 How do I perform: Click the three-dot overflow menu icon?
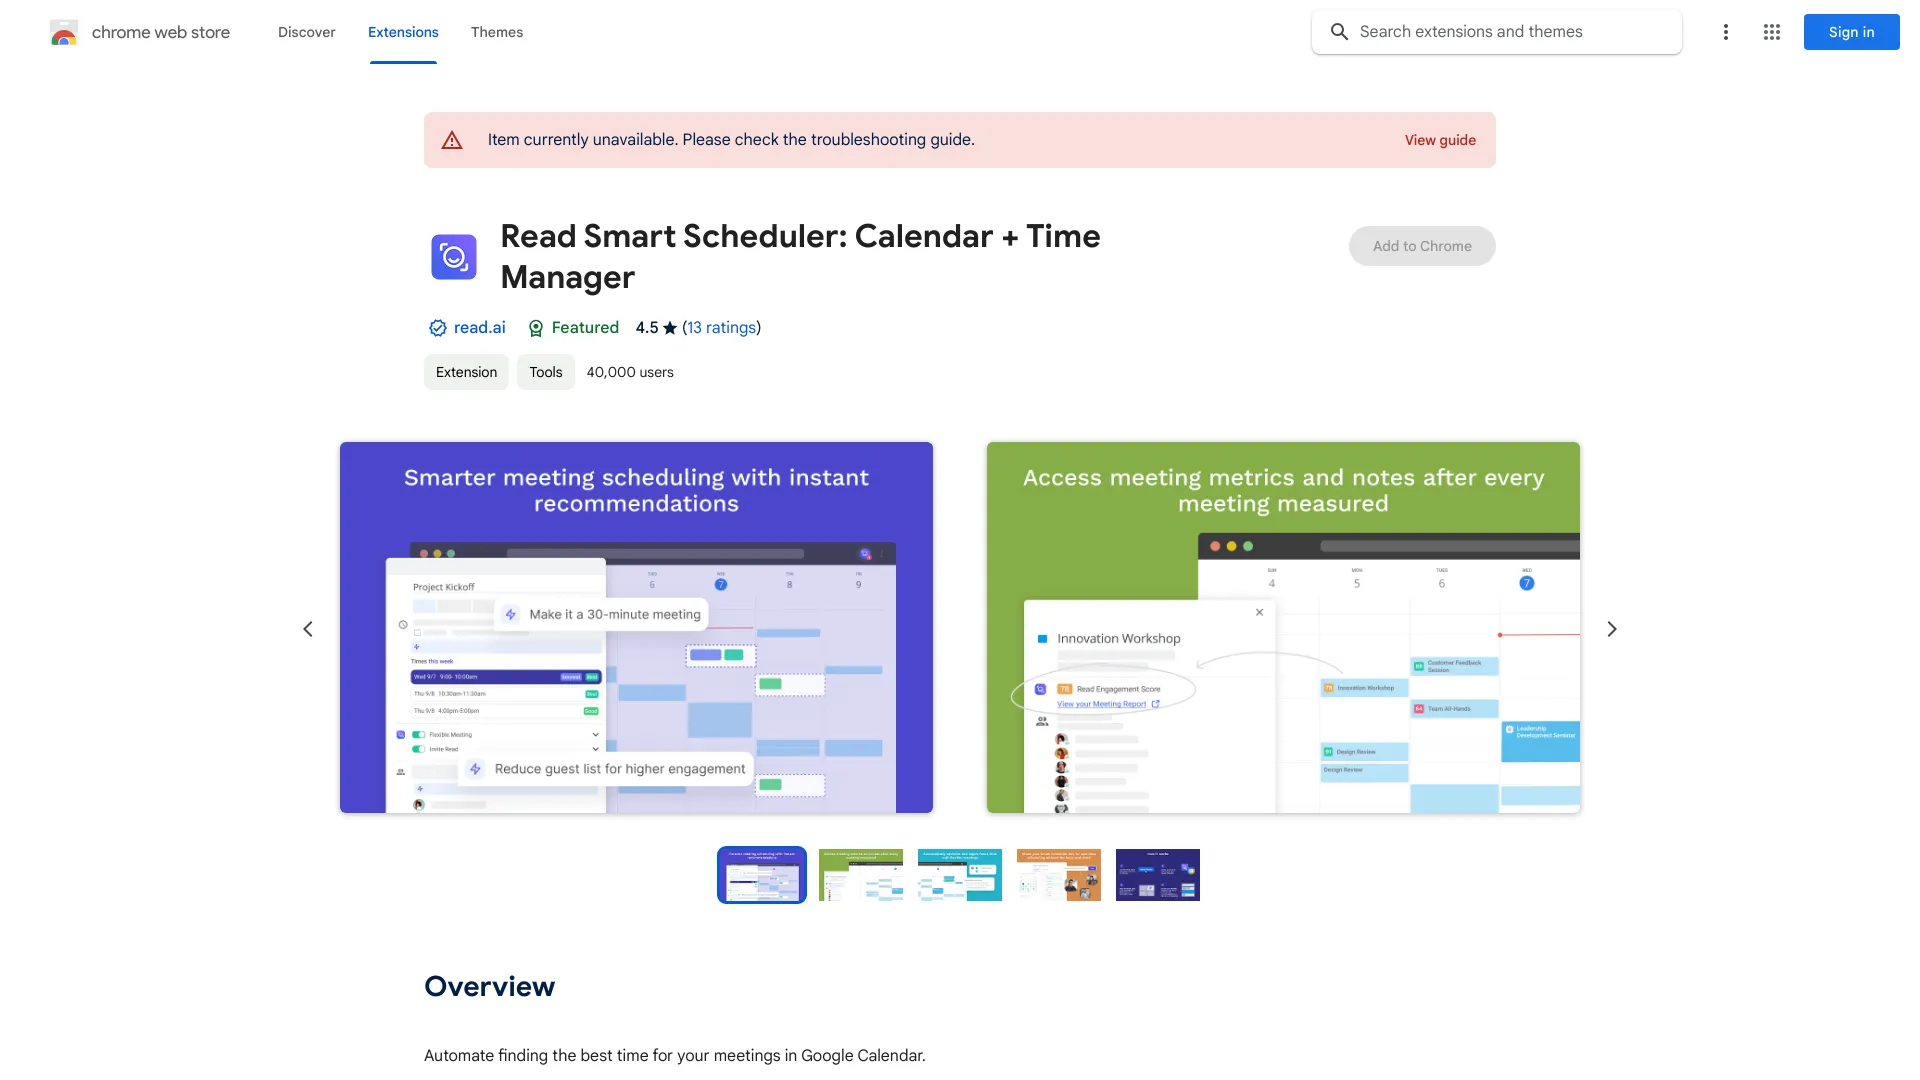pos(1724,32)
